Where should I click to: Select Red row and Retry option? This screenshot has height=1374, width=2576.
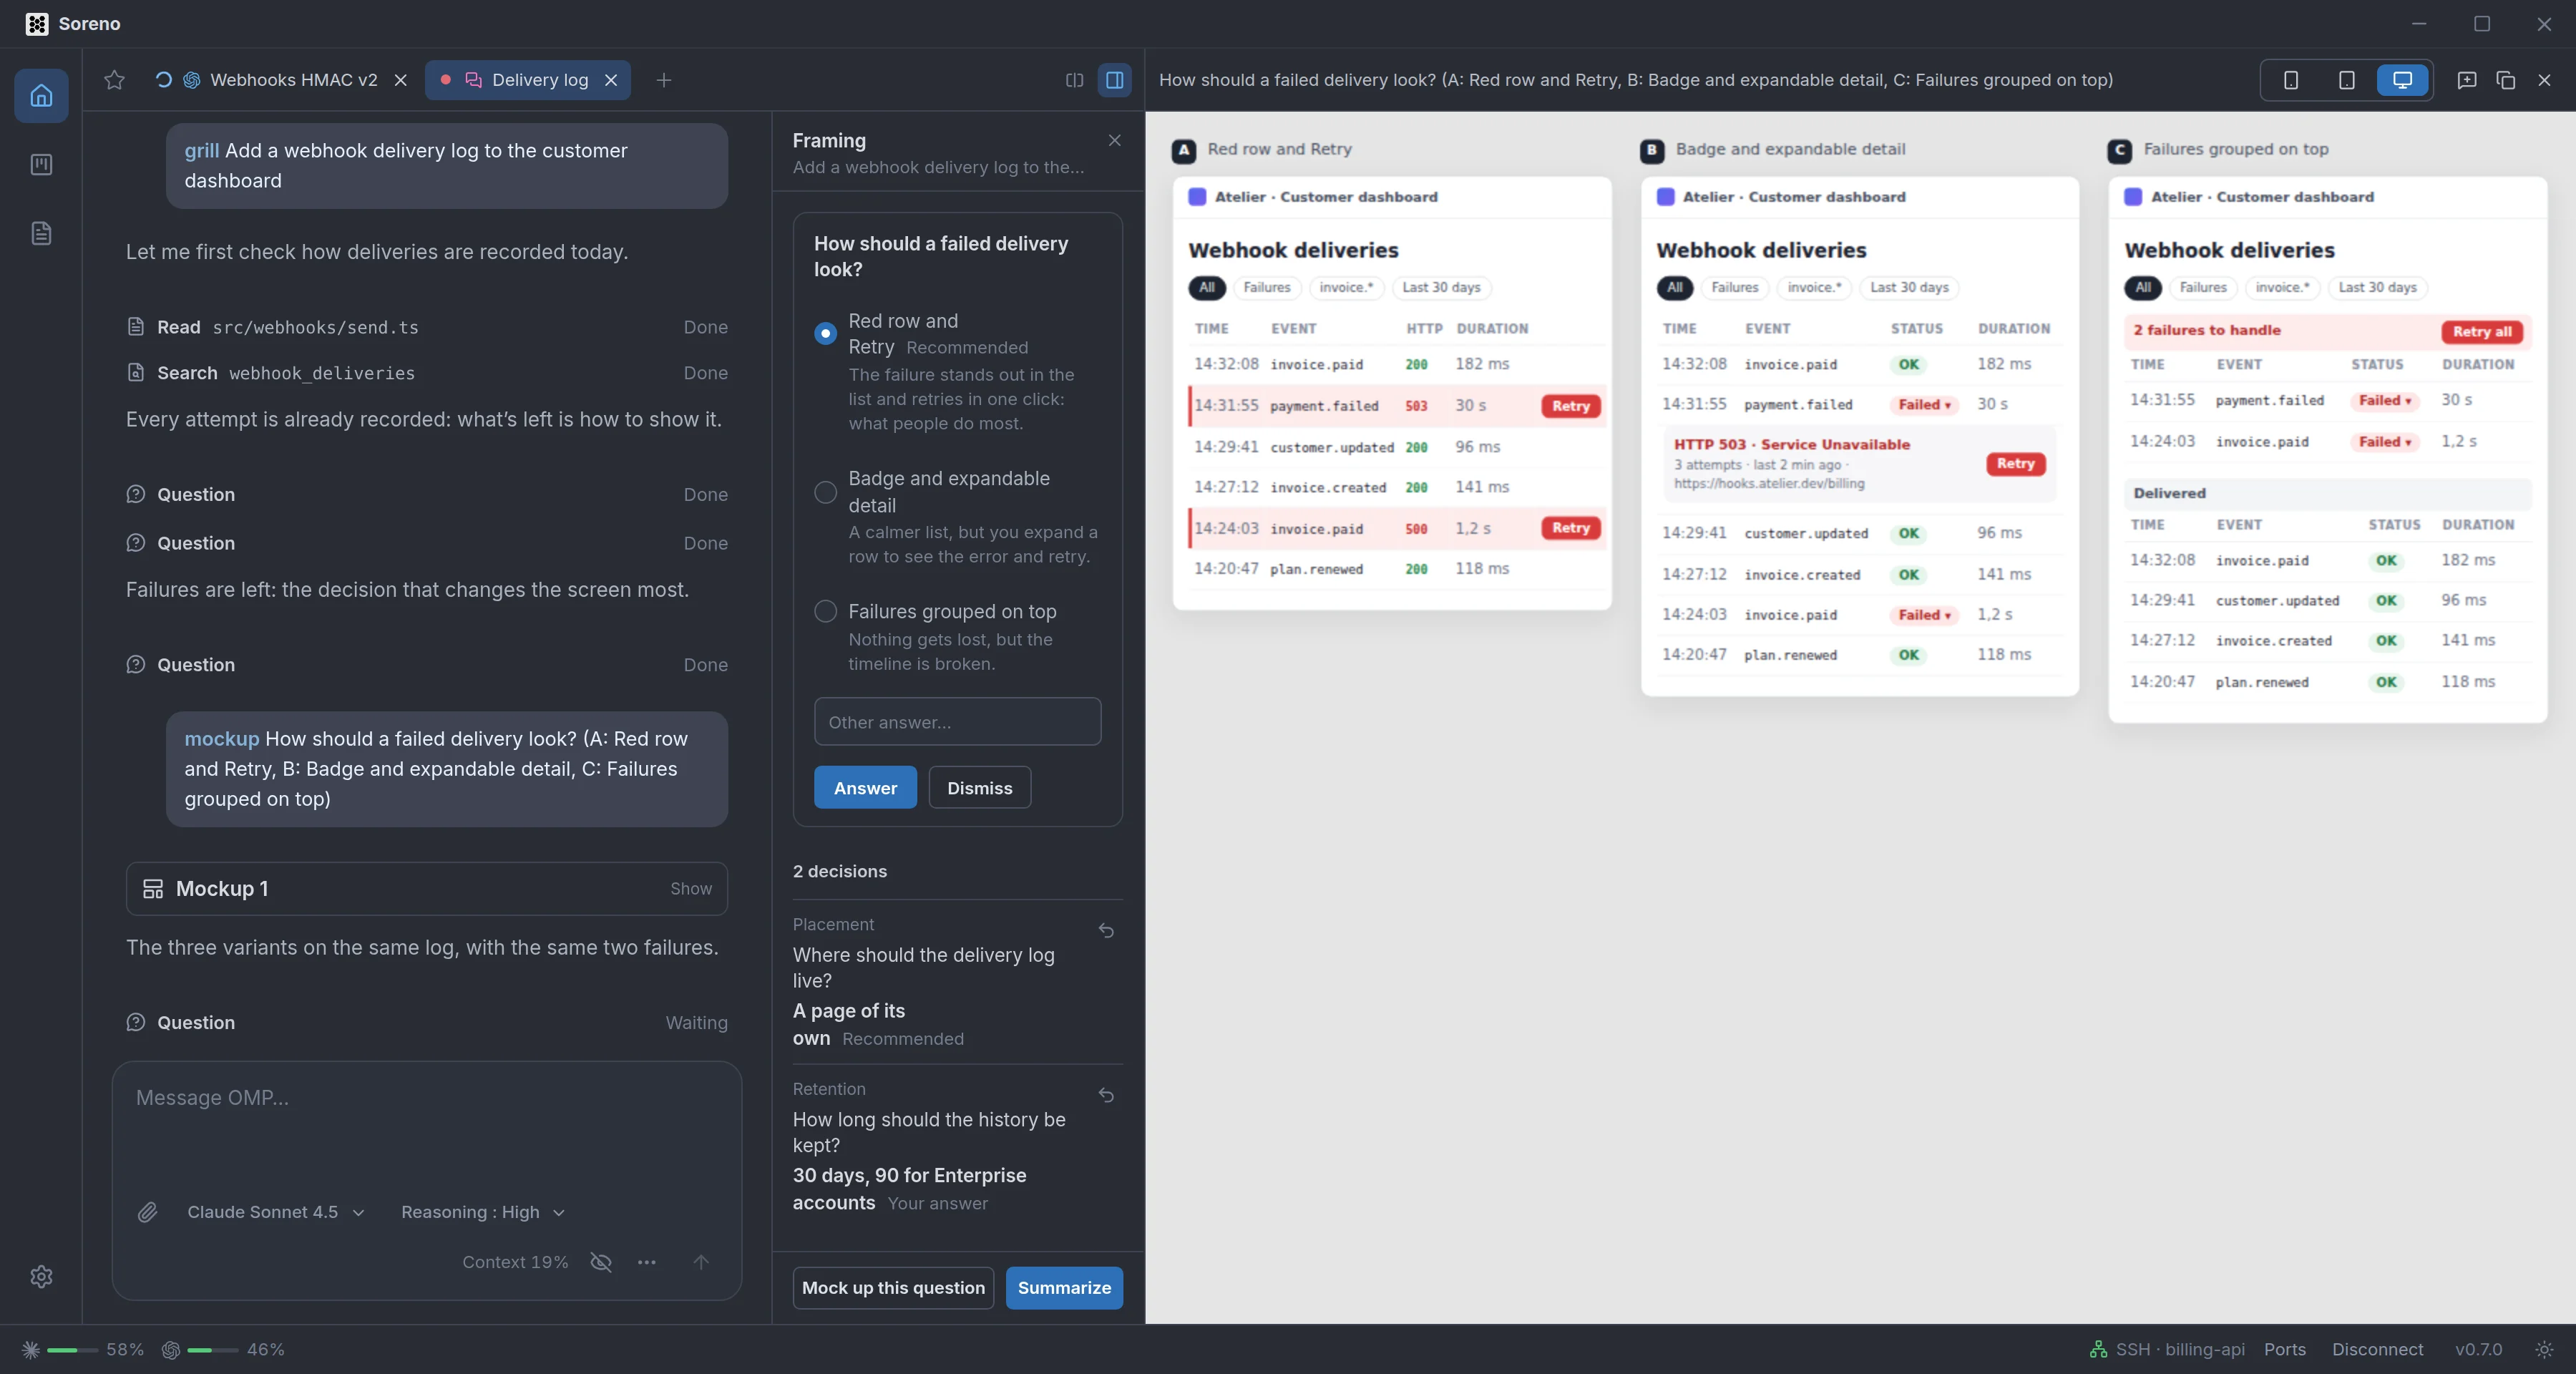(x=825, y=333)
